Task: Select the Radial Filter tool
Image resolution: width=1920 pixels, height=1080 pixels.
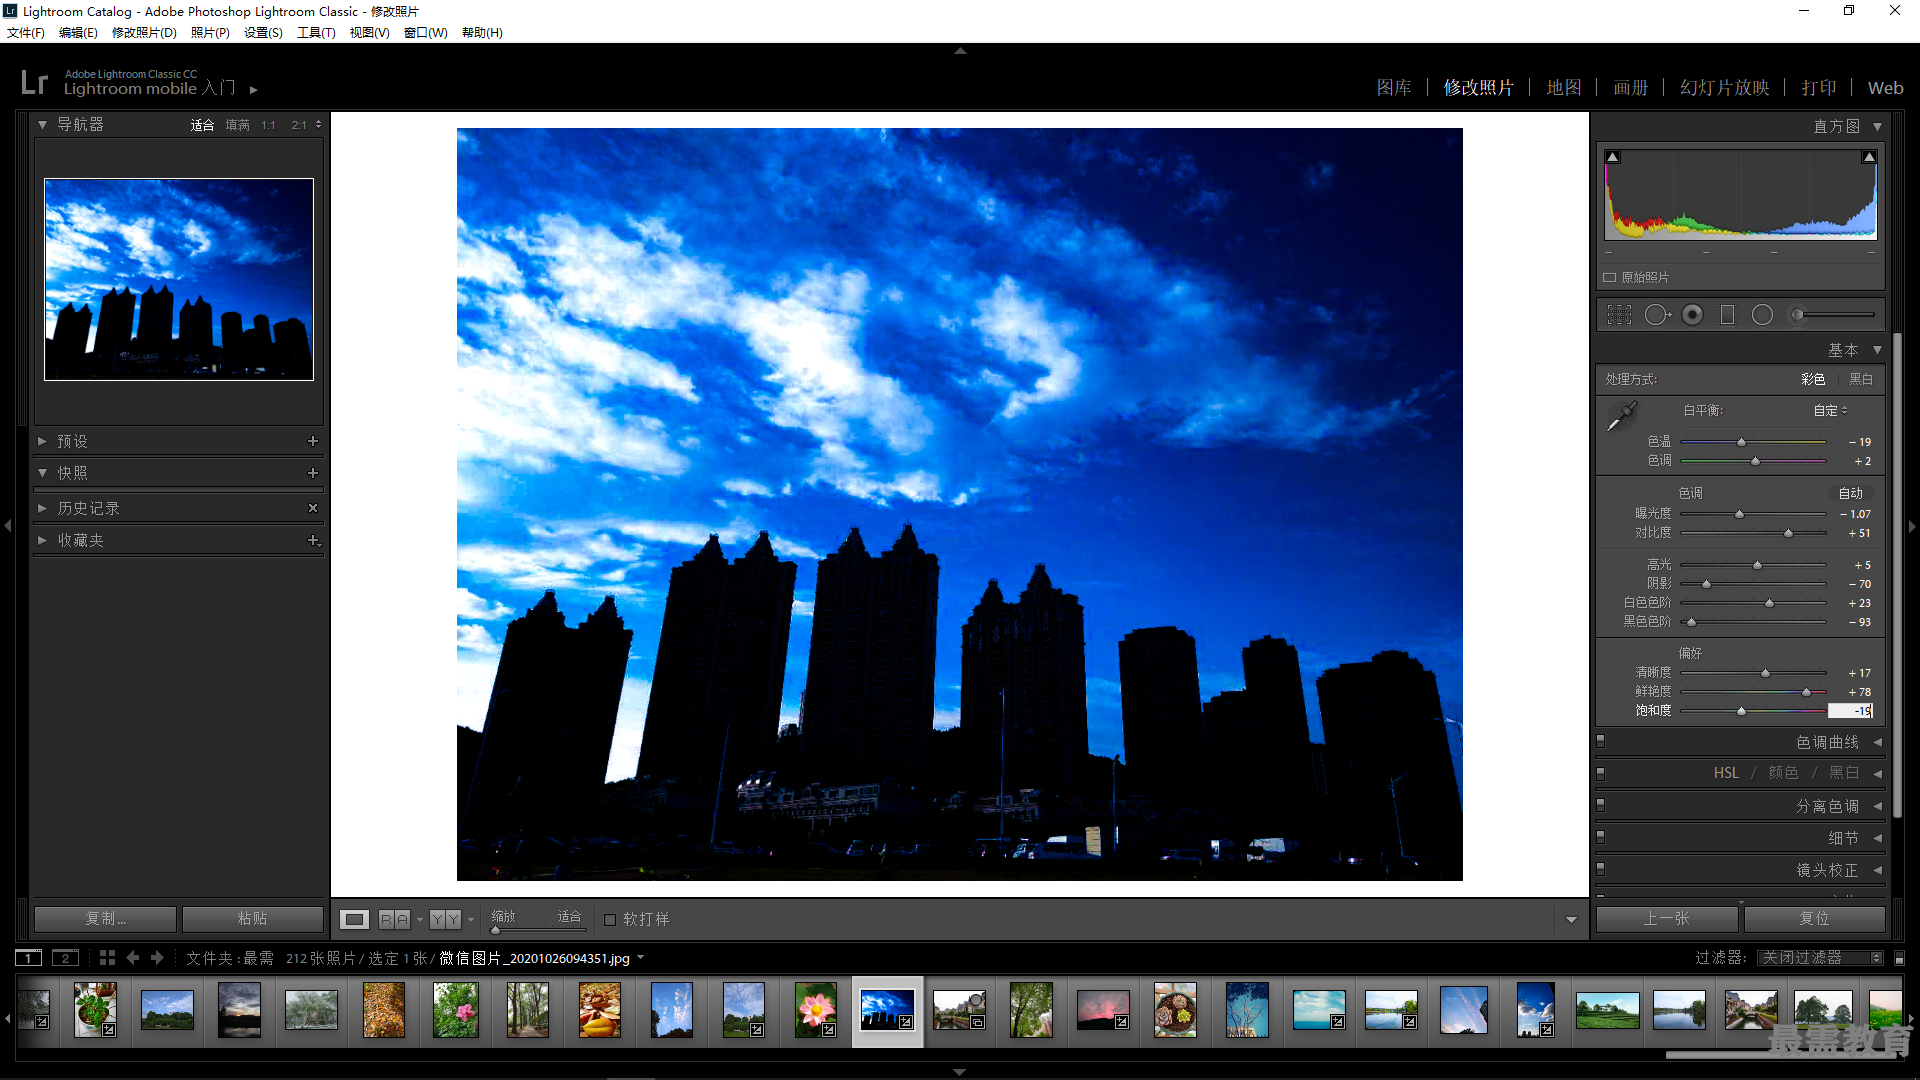Action: tap(1762, 315)
